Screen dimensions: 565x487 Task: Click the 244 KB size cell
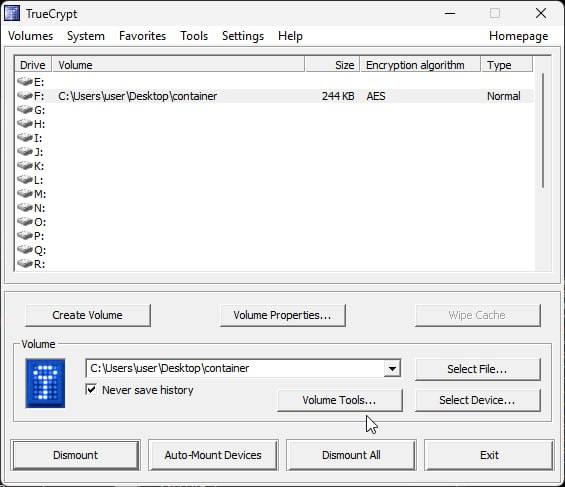pos(338,96)
